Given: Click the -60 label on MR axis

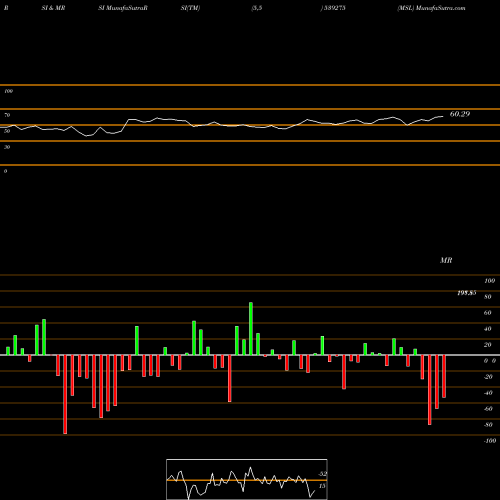Looking at the screenshot, I should [x=488, y=409].
